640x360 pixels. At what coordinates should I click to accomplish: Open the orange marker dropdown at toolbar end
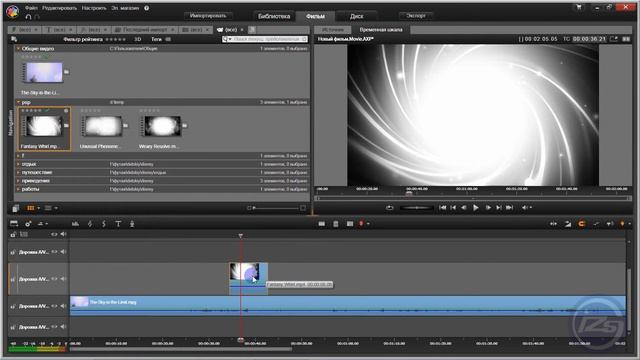pos(629,224)
